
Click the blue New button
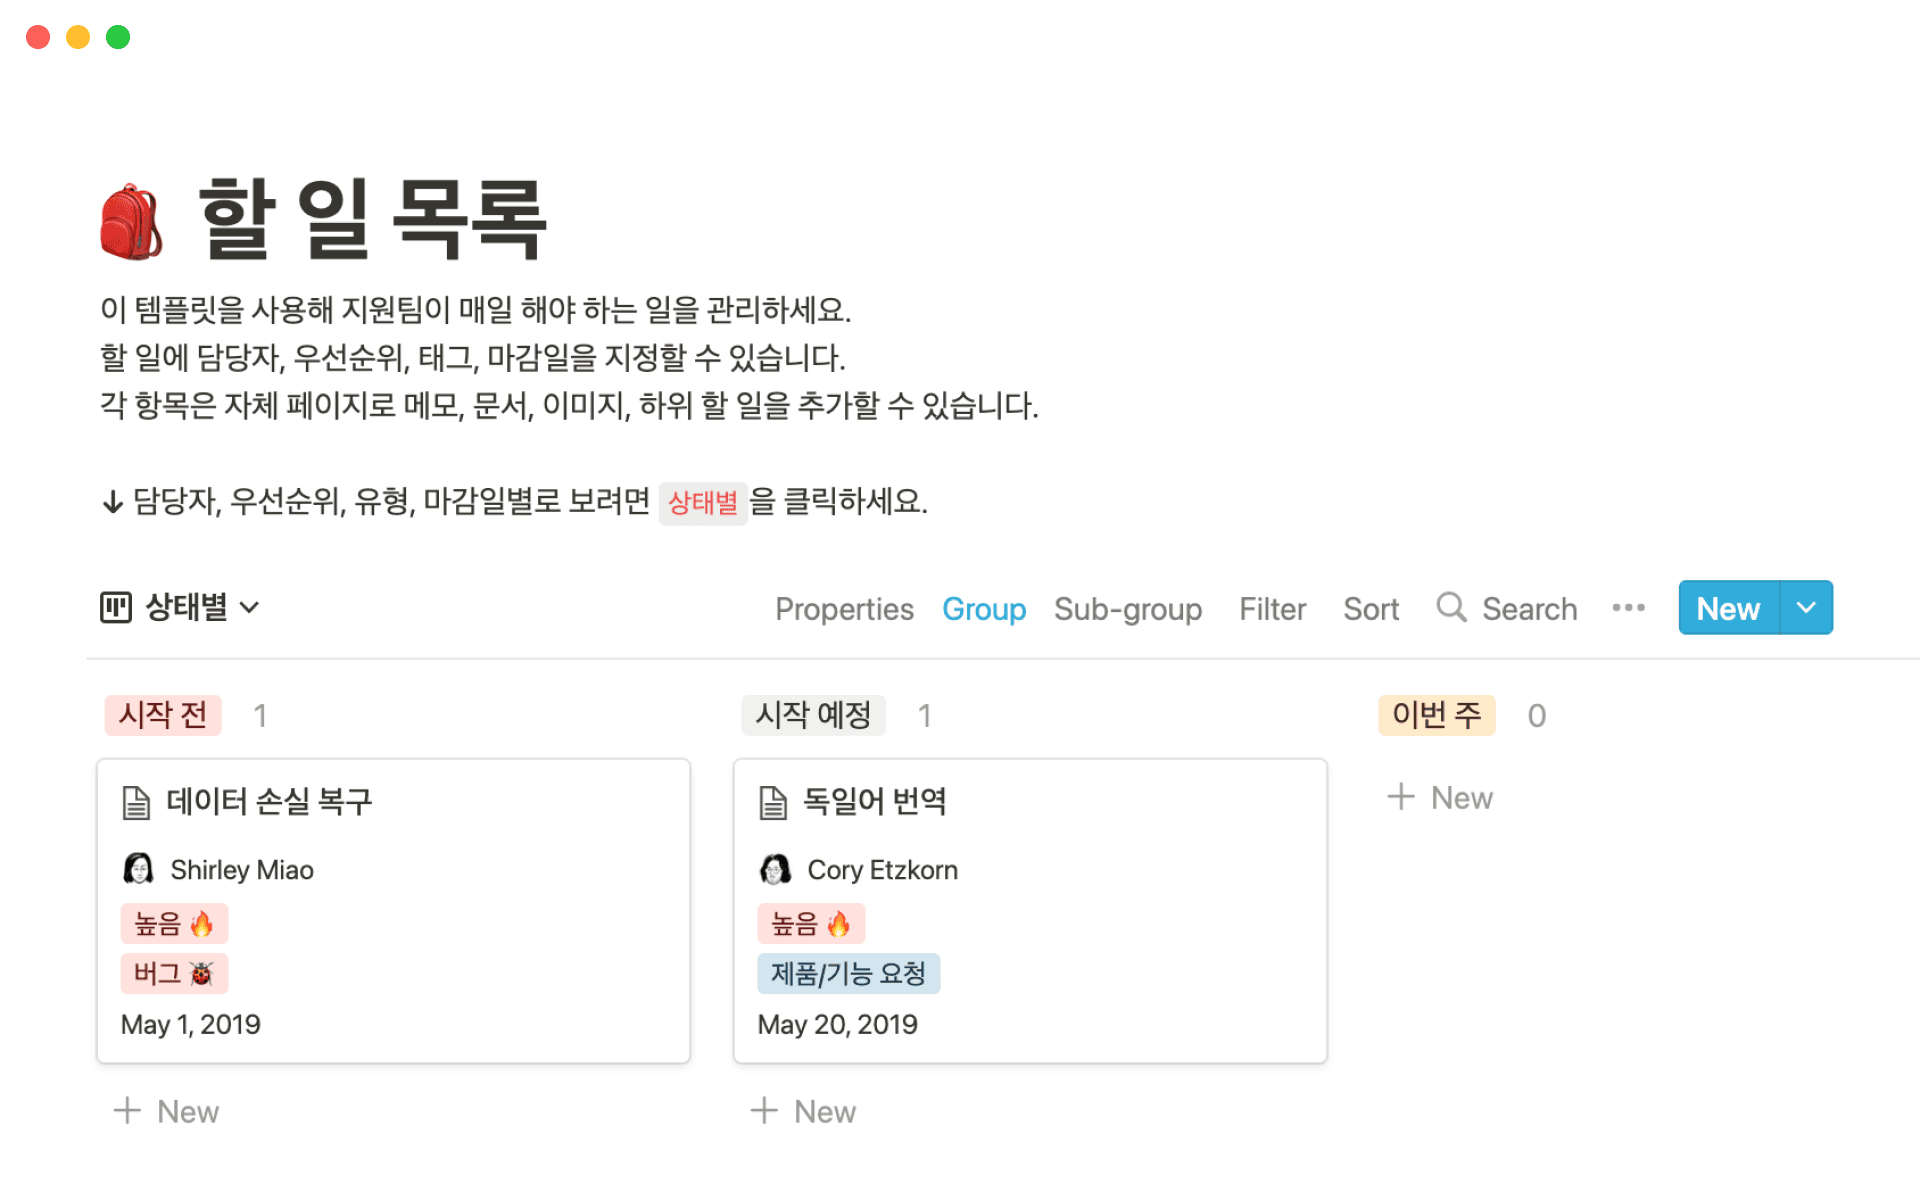pyautogui.click(x=1727, y=607)
